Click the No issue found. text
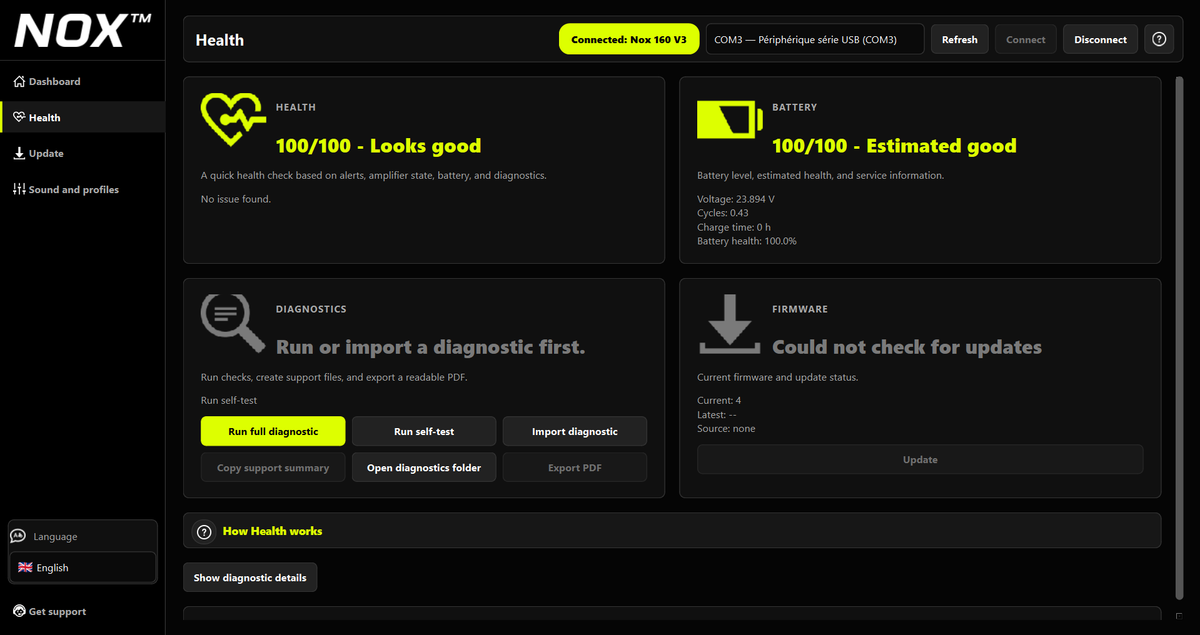Image resolution: width=1200 pixels, height=635 pixels. [x=236, y=199]
